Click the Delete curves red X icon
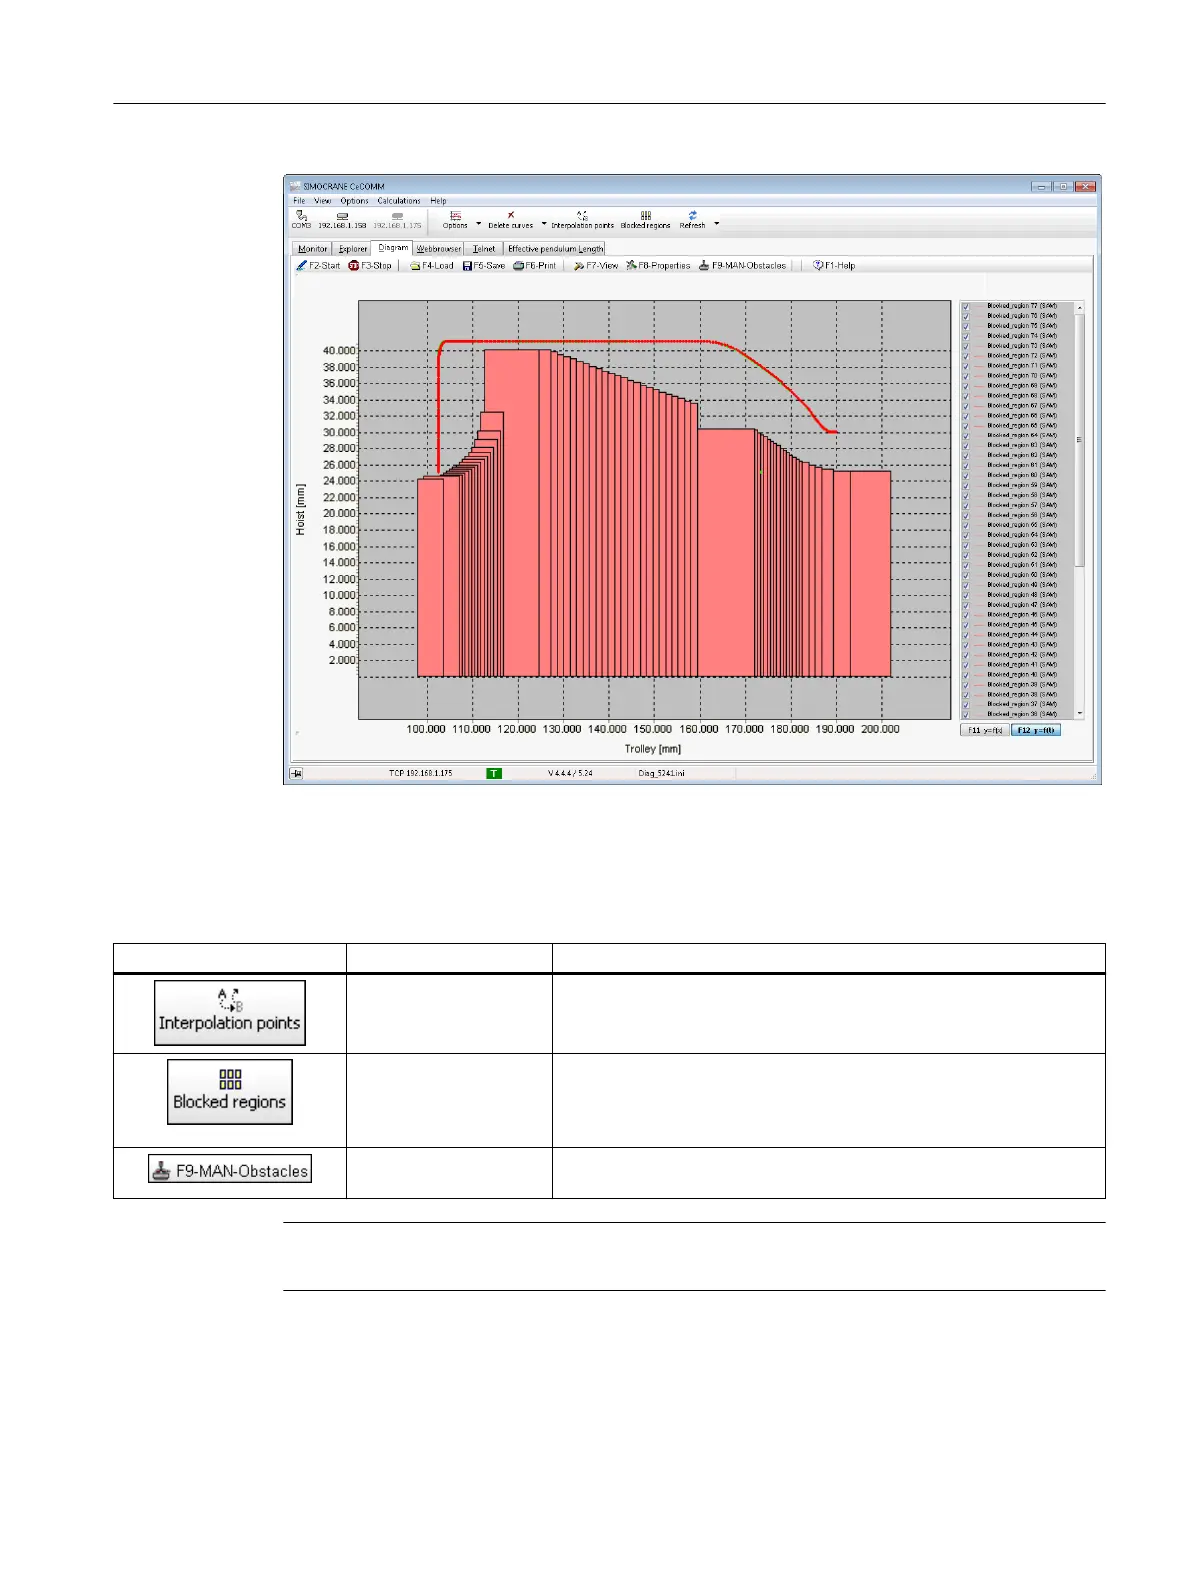Viewport: 1191px width, 1587px height. [511, 215]
